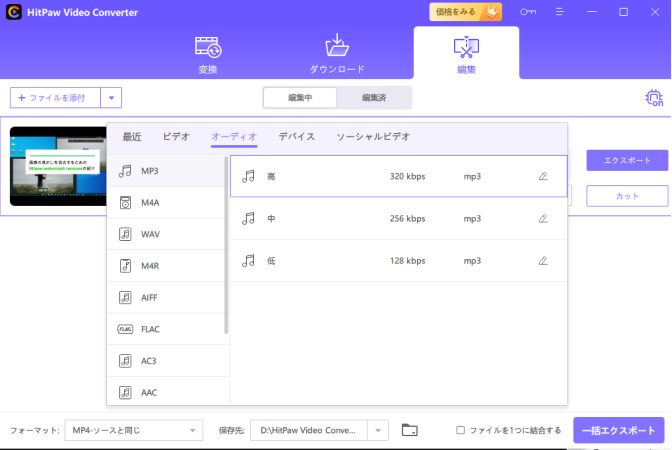The height and width of the screenshot is (450, 672).
Task: Click the ファイルを添付 button
Action: pyautogui.click(x=55, y=98)
